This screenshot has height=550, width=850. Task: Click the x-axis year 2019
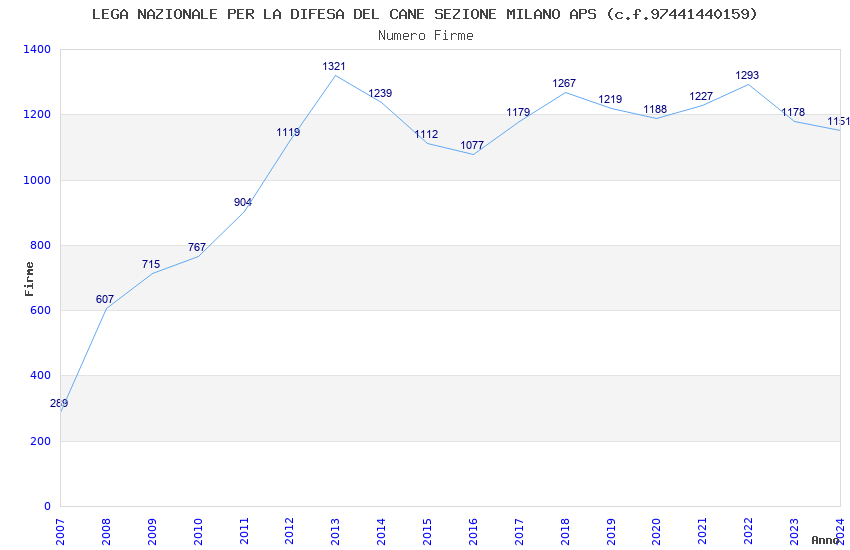pos(611,531)
